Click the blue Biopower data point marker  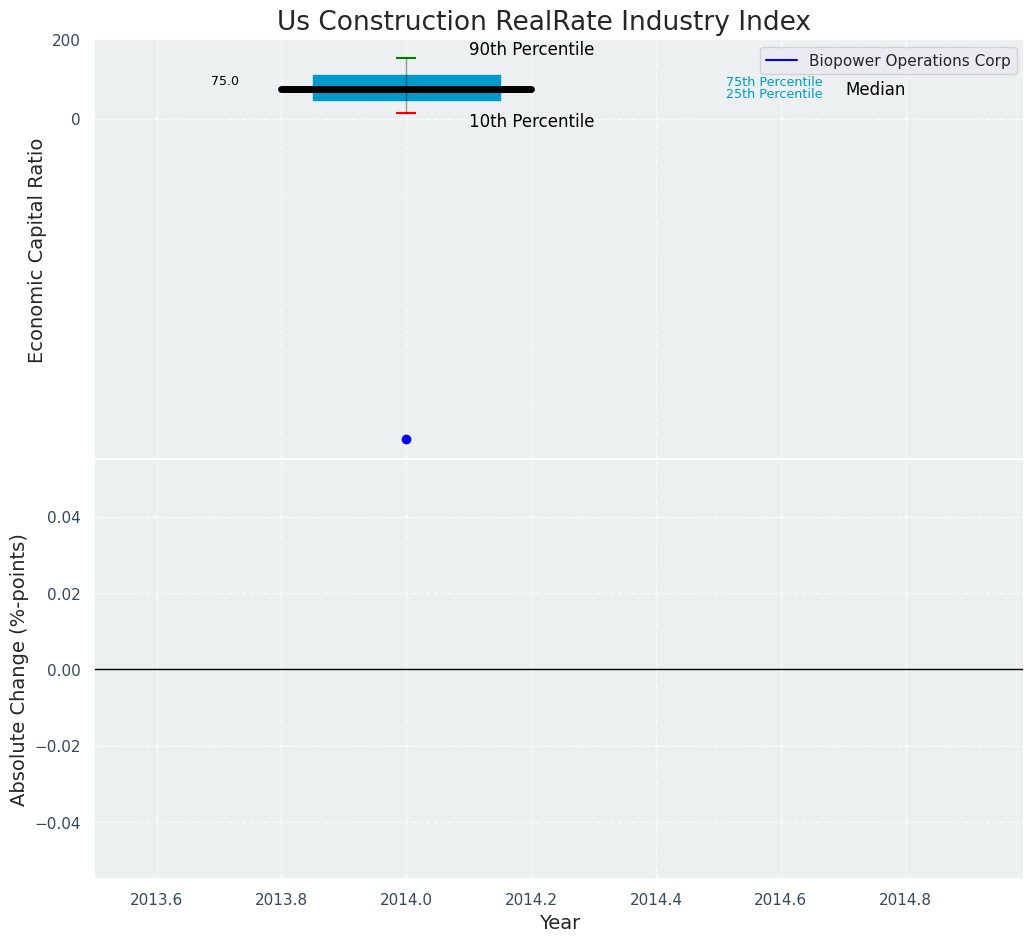[406, 439]
